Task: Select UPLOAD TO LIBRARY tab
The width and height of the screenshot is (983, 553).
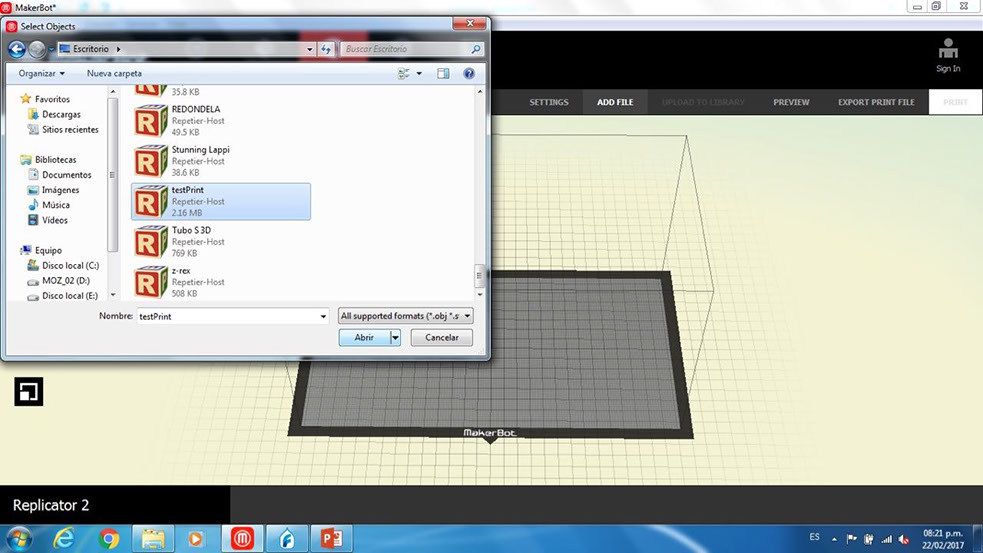Action: point(703,102)
